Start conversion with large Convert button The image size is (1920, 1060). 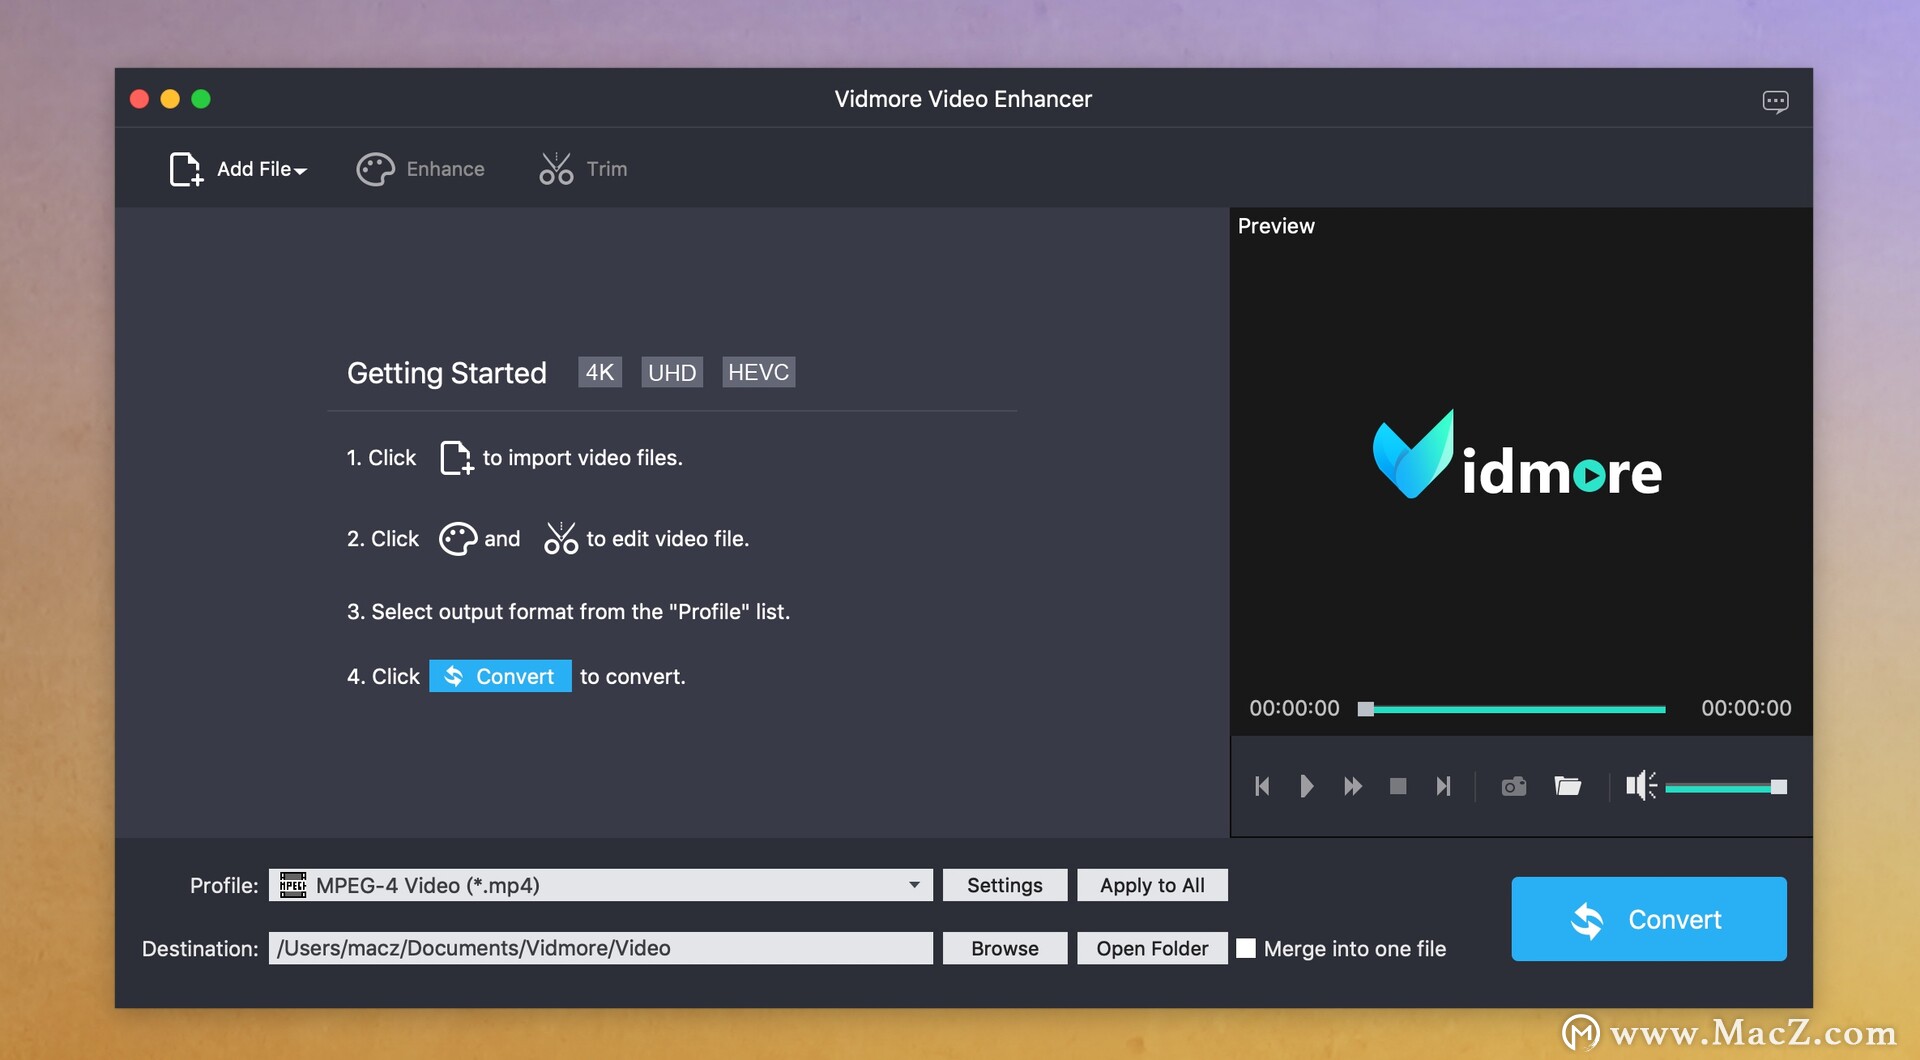click(1649, 919)
